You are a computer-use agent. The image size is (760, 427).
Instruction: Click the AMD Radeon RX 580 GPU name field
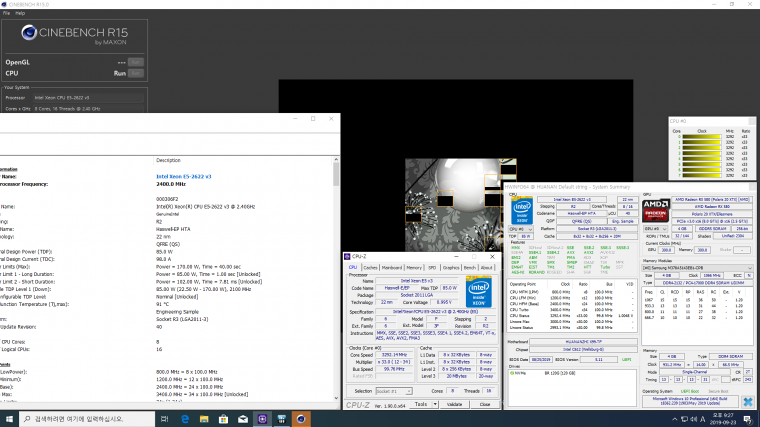712,206
